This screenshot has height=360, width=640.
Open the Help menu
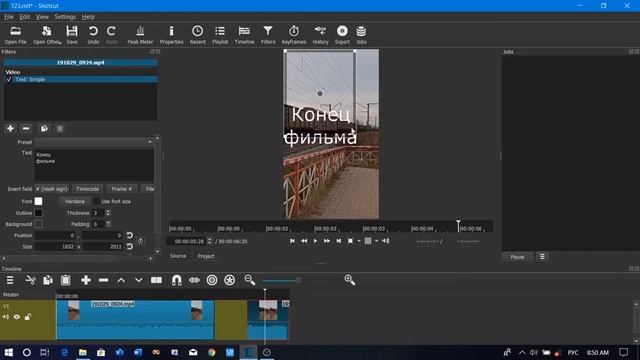point(88,17)
